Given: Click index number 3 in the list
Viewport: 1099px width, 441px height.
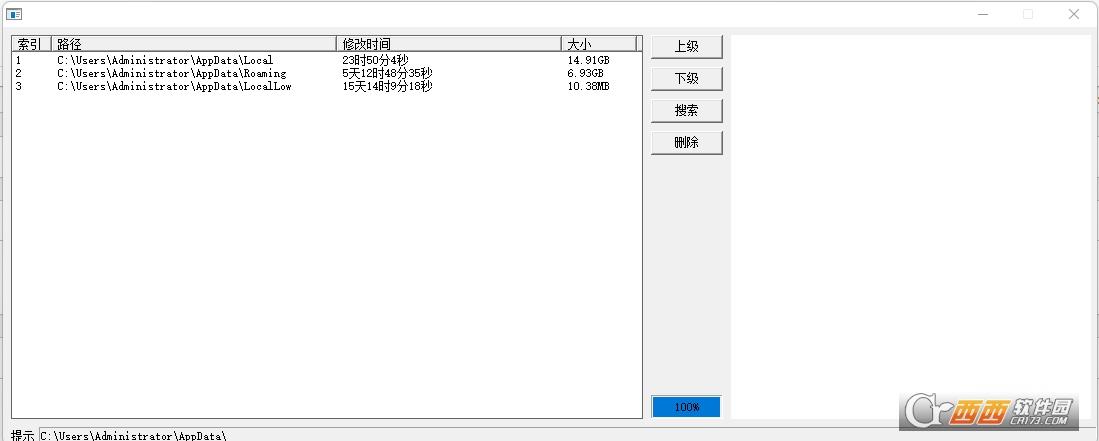Looking at the screenshot, I should point(18,86).
